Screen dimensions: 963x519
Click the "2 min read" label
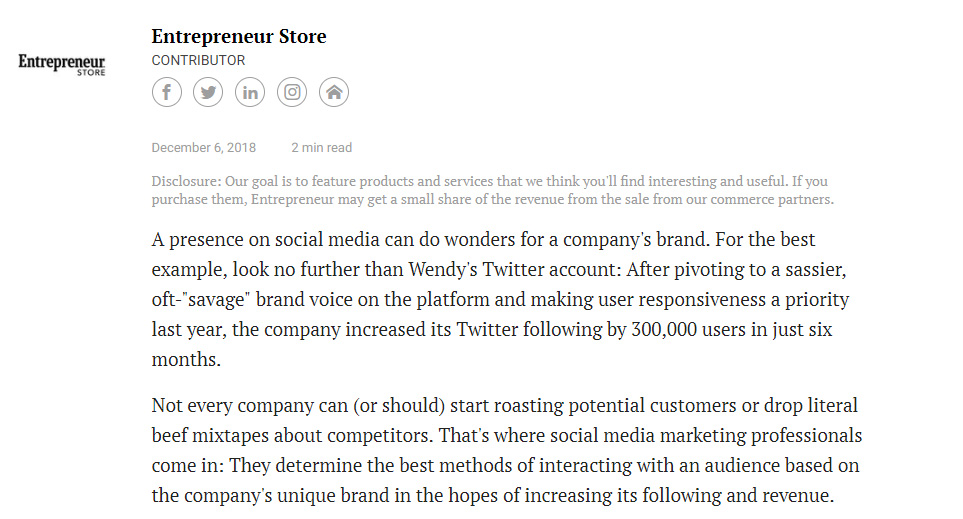tap(322, 148)
